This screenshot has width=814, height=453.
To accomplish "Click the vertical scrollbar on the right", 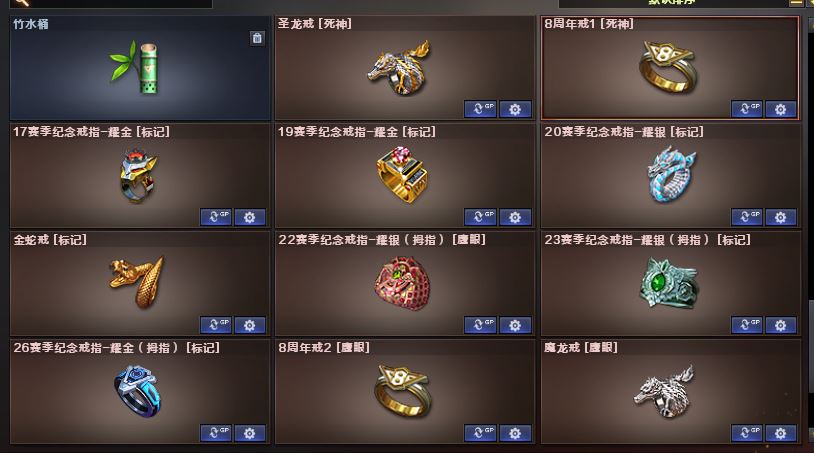I will point(810,228).
